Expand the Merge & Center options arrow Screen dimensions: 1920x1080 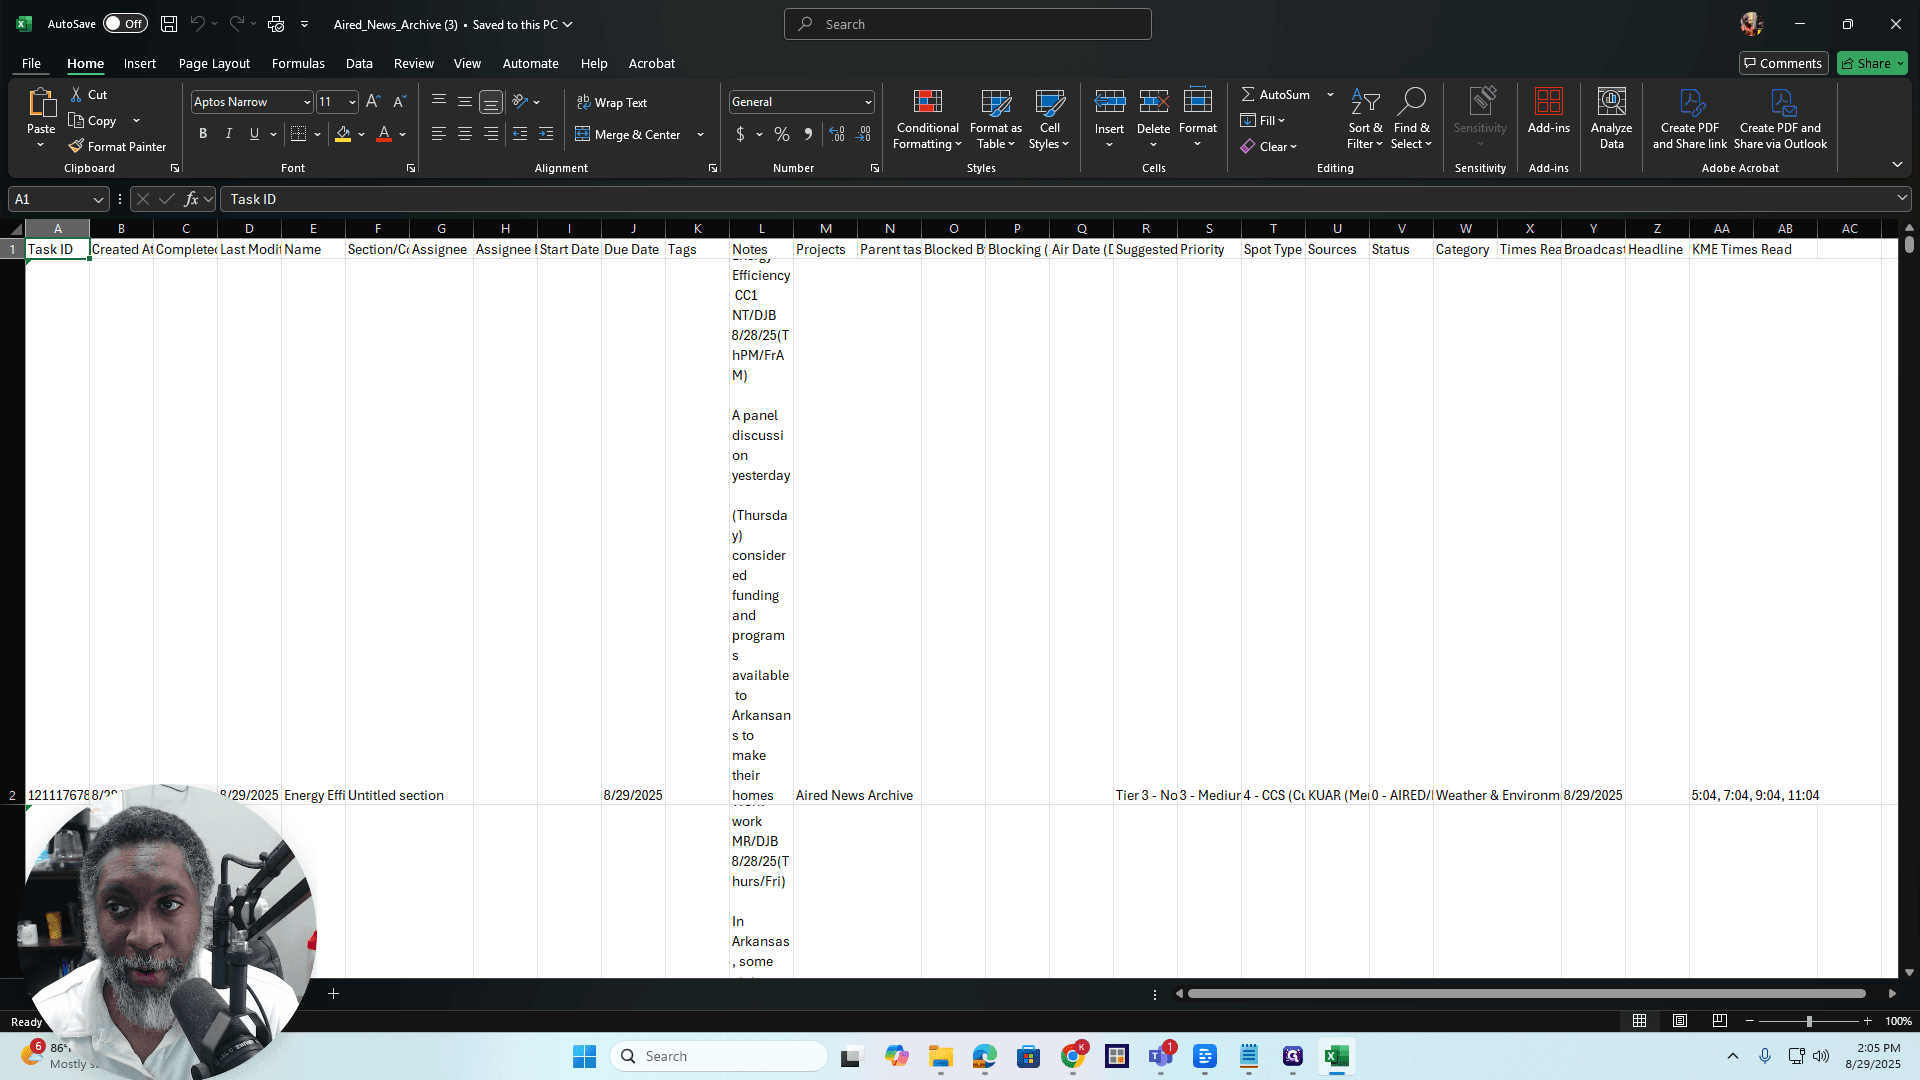pos(700,134)
